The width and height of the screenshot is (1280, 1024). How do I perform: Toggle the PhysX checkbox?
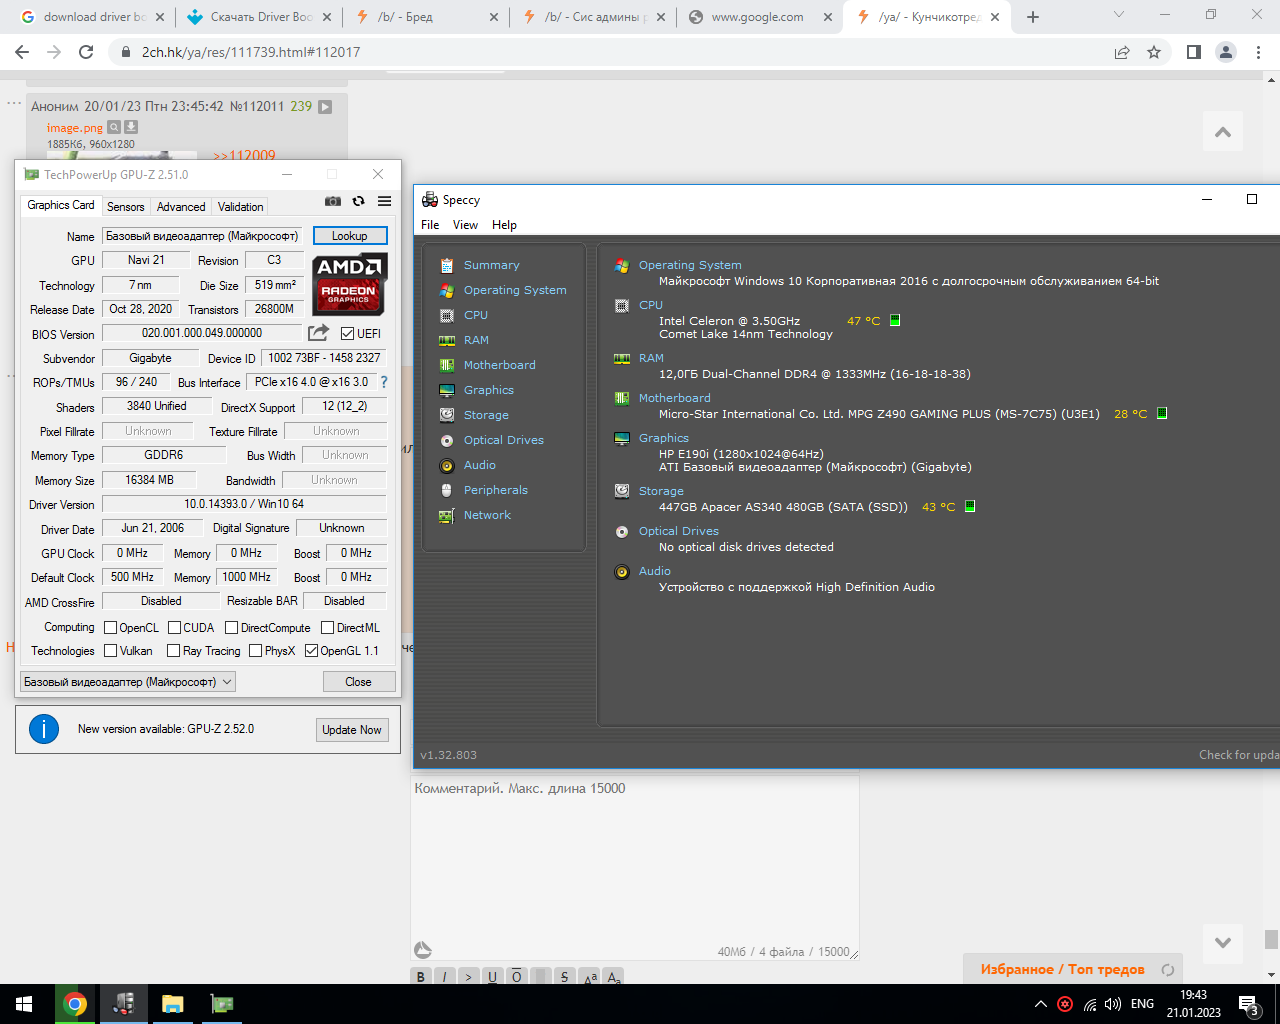coord(256,651)
